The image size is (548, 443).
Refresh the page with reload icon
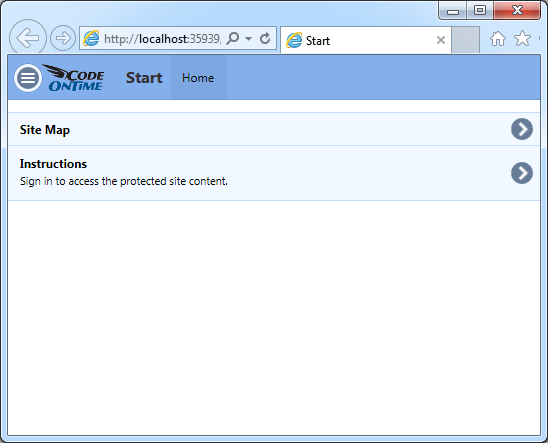[x=265, y=38]
